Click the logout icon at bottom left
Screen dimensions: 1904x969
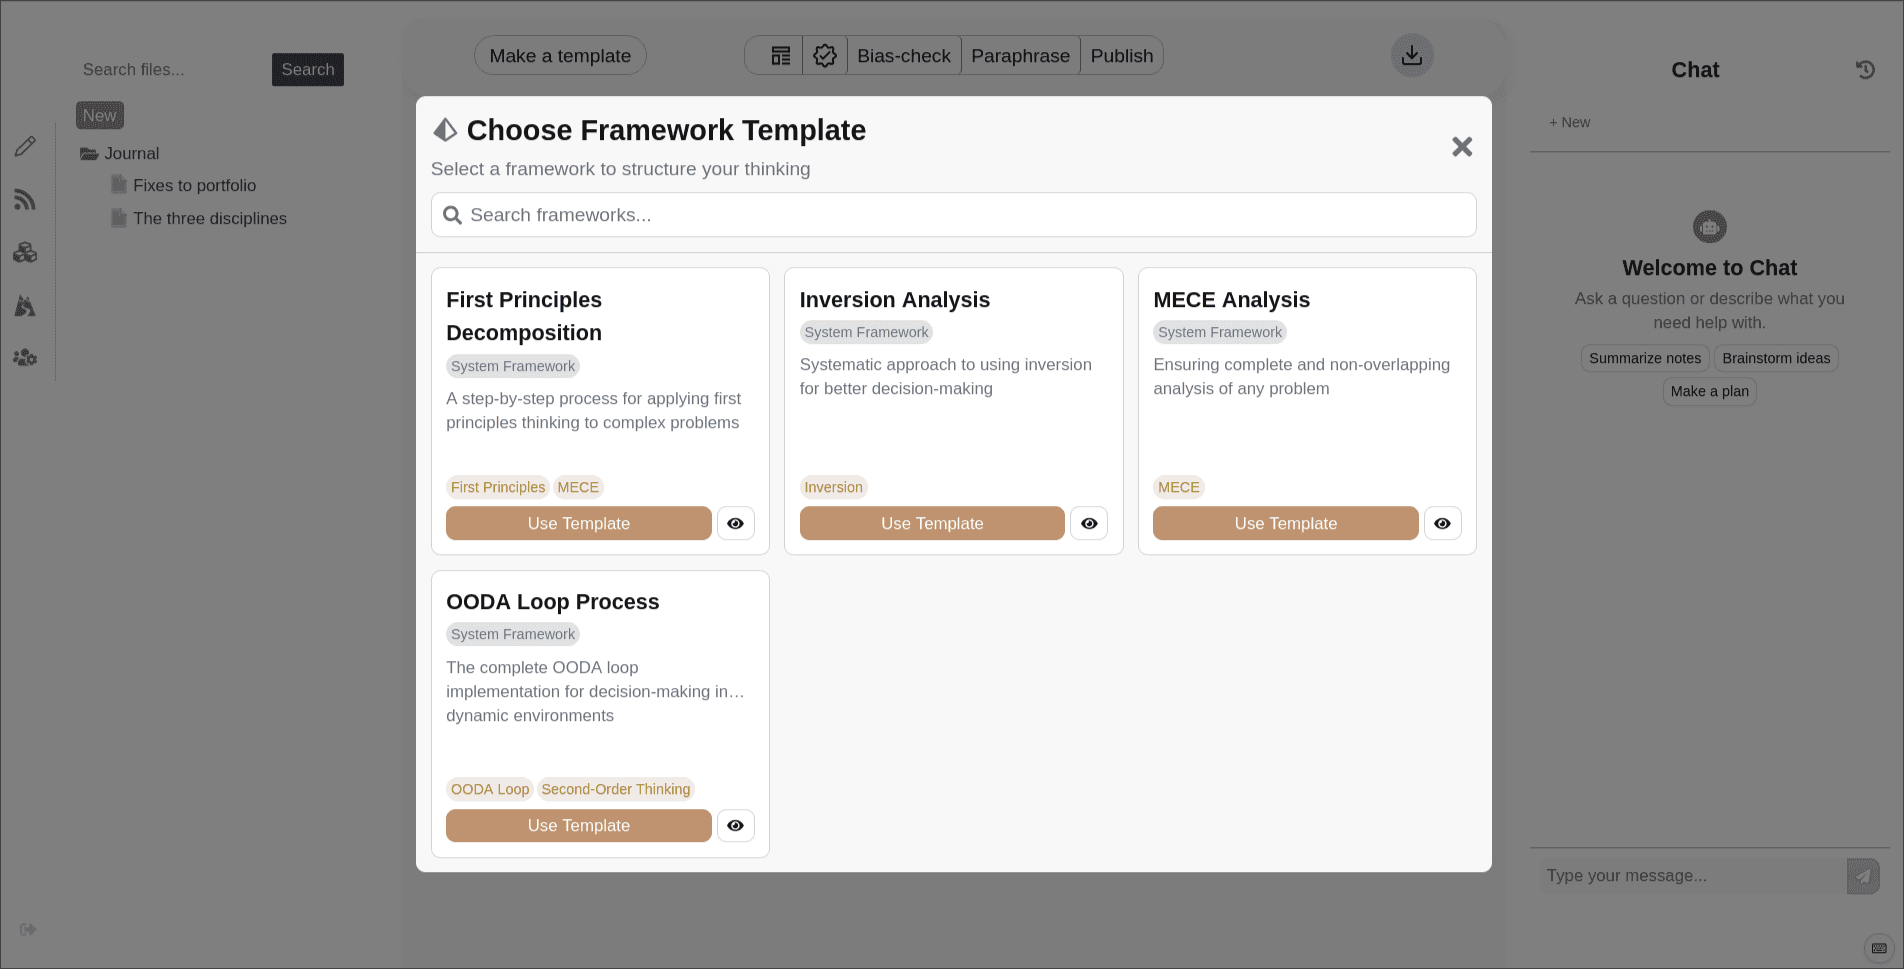(x=28, y=929)
